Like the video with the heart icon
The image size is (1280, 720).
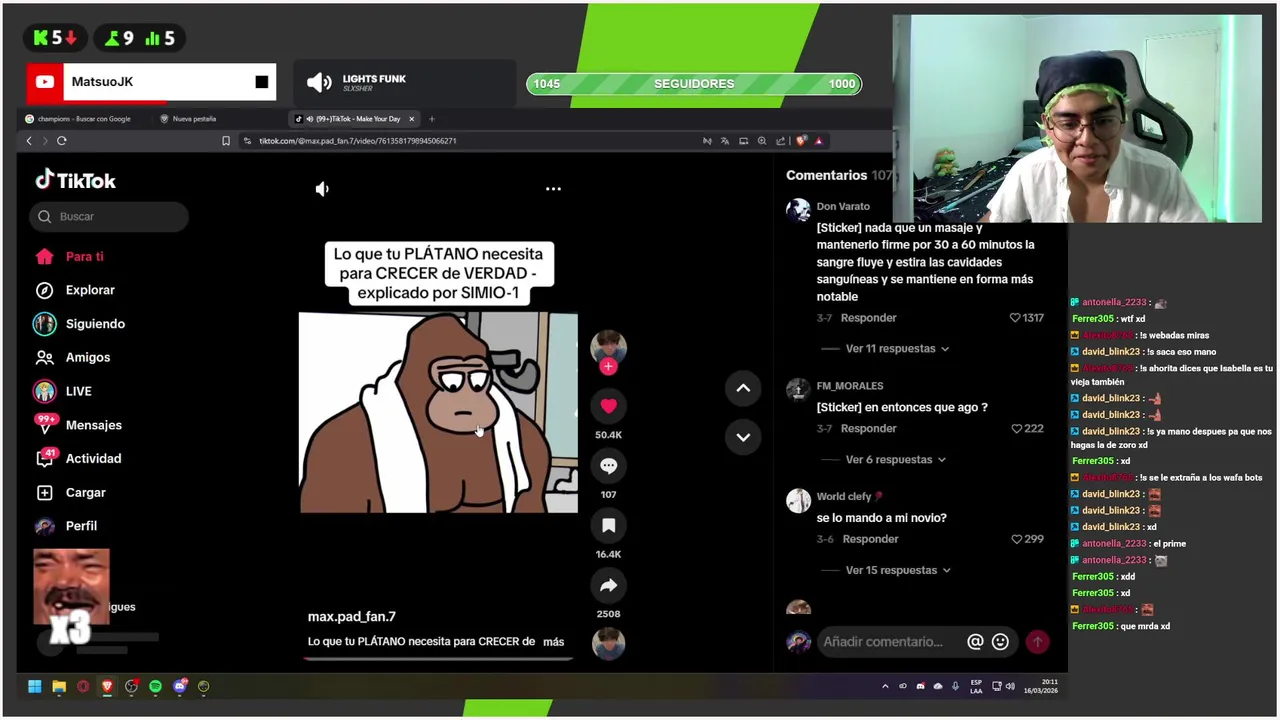click(x=608, y=405)
